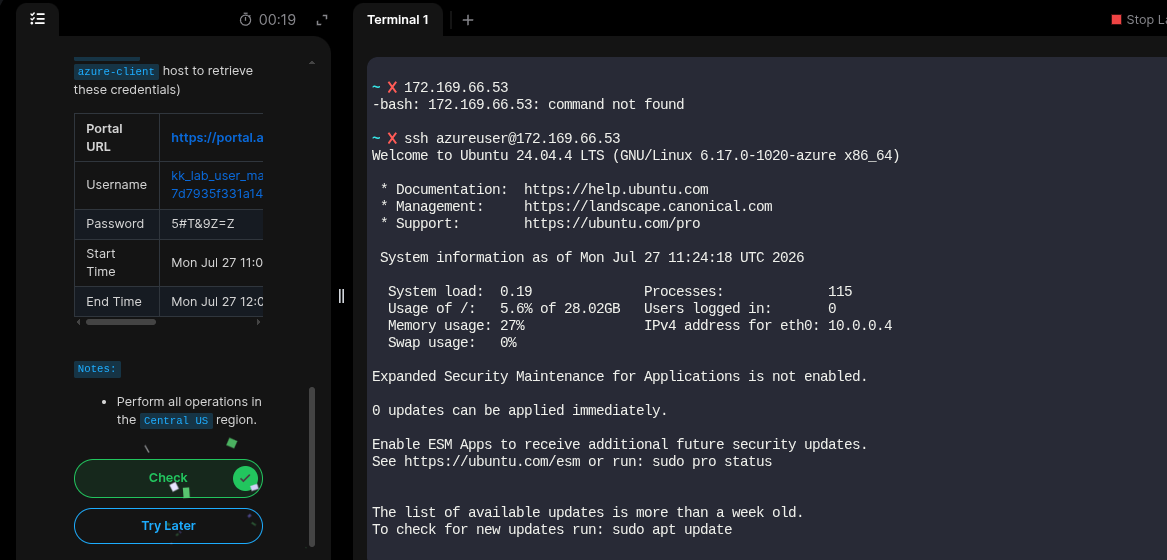
Task: Click the IPv4 address 10.0.0.4 entry
Action: click(x=768, y=325)
